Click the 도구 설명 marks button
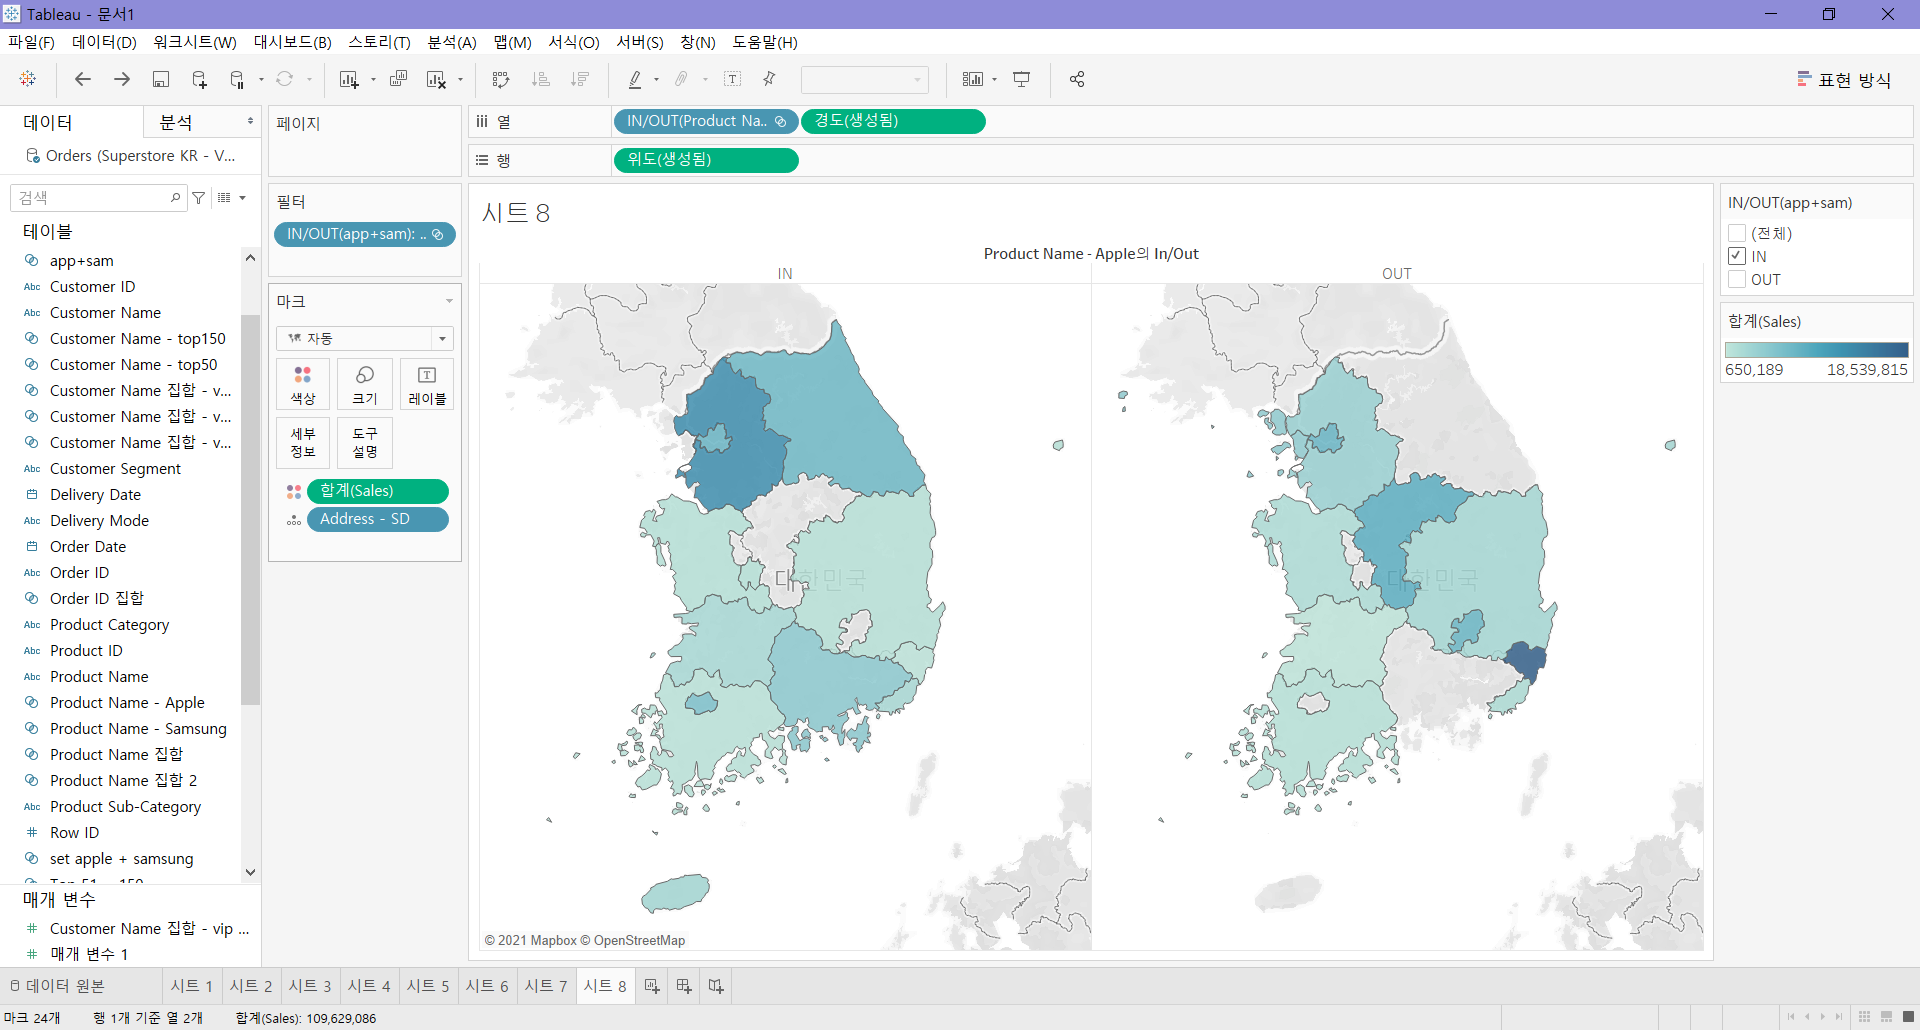This screenshot has height=1030, width=1920. pos(365,443)
